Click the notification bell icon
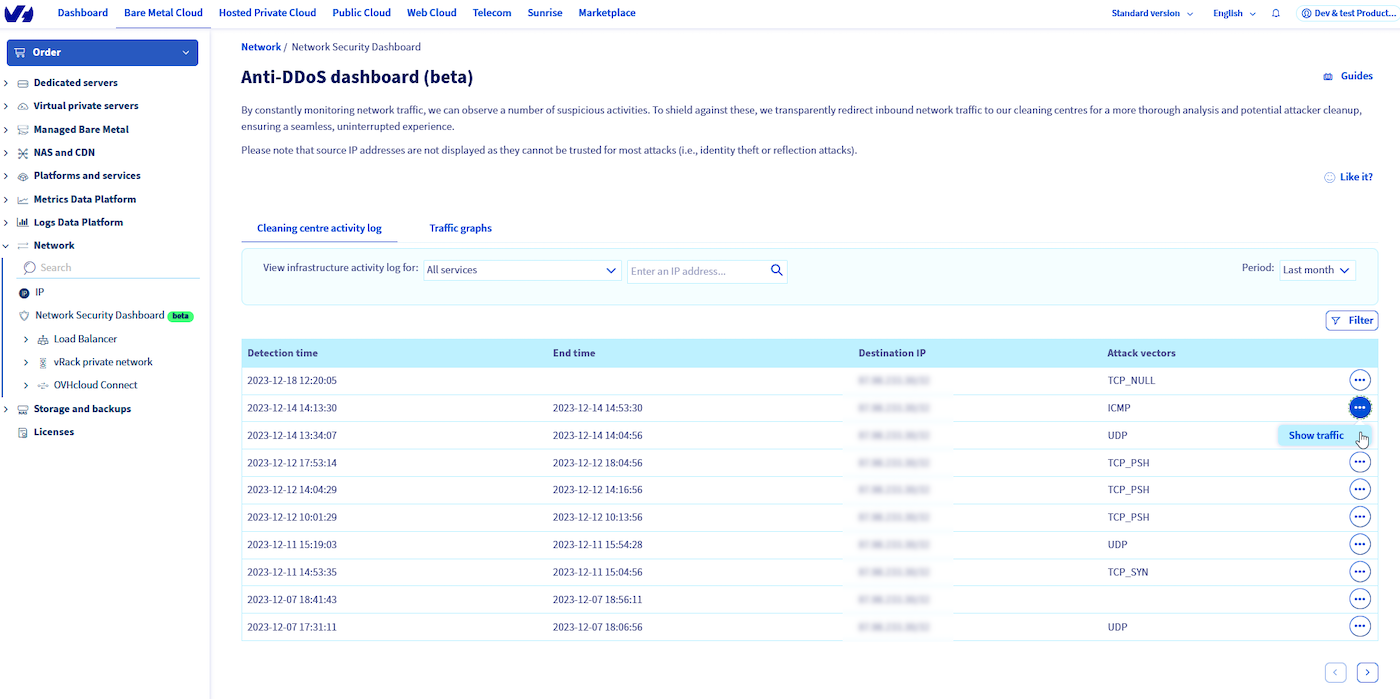 coord(1275,13)
